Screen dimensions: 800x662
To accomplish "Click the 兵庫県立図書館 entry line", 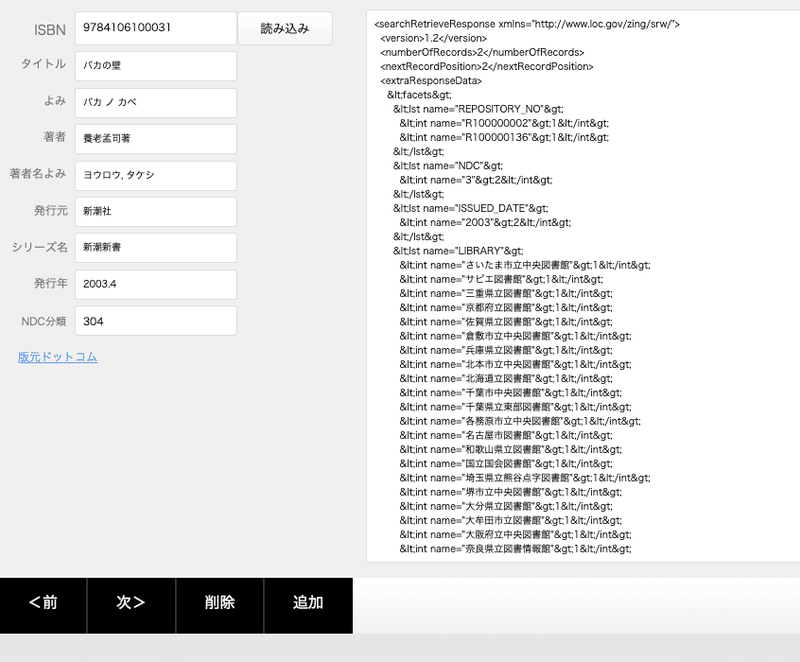I will click(506, 350).
